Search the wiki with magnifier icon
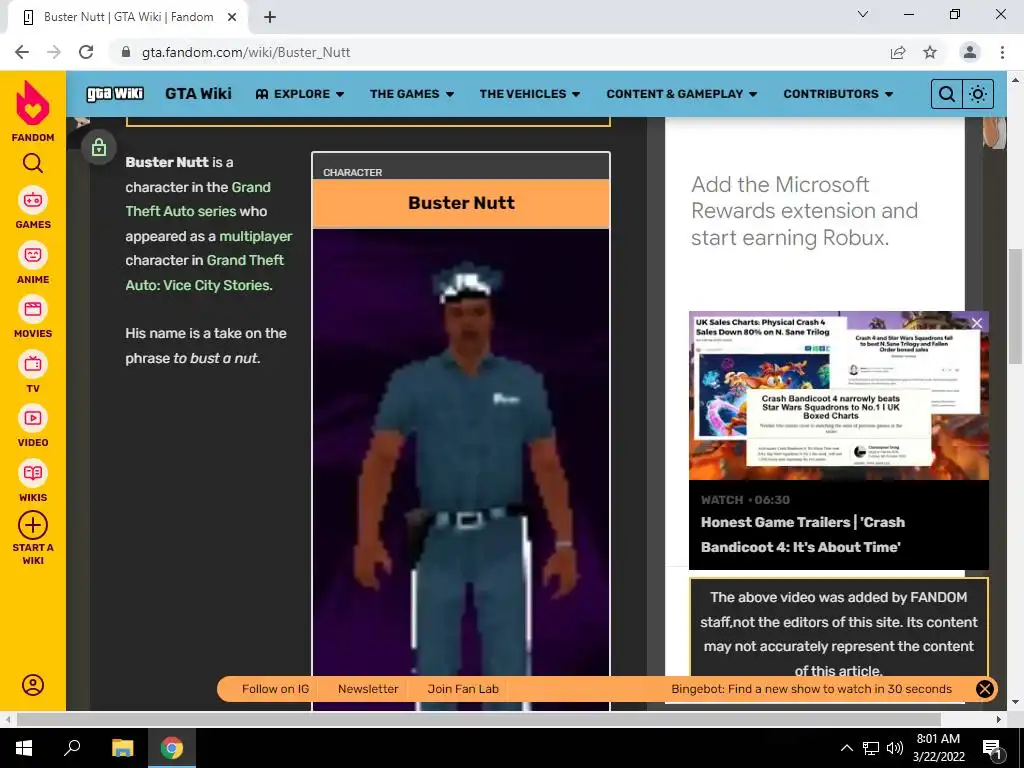This screenshot has height=768, width=1024. click(946, 94)
